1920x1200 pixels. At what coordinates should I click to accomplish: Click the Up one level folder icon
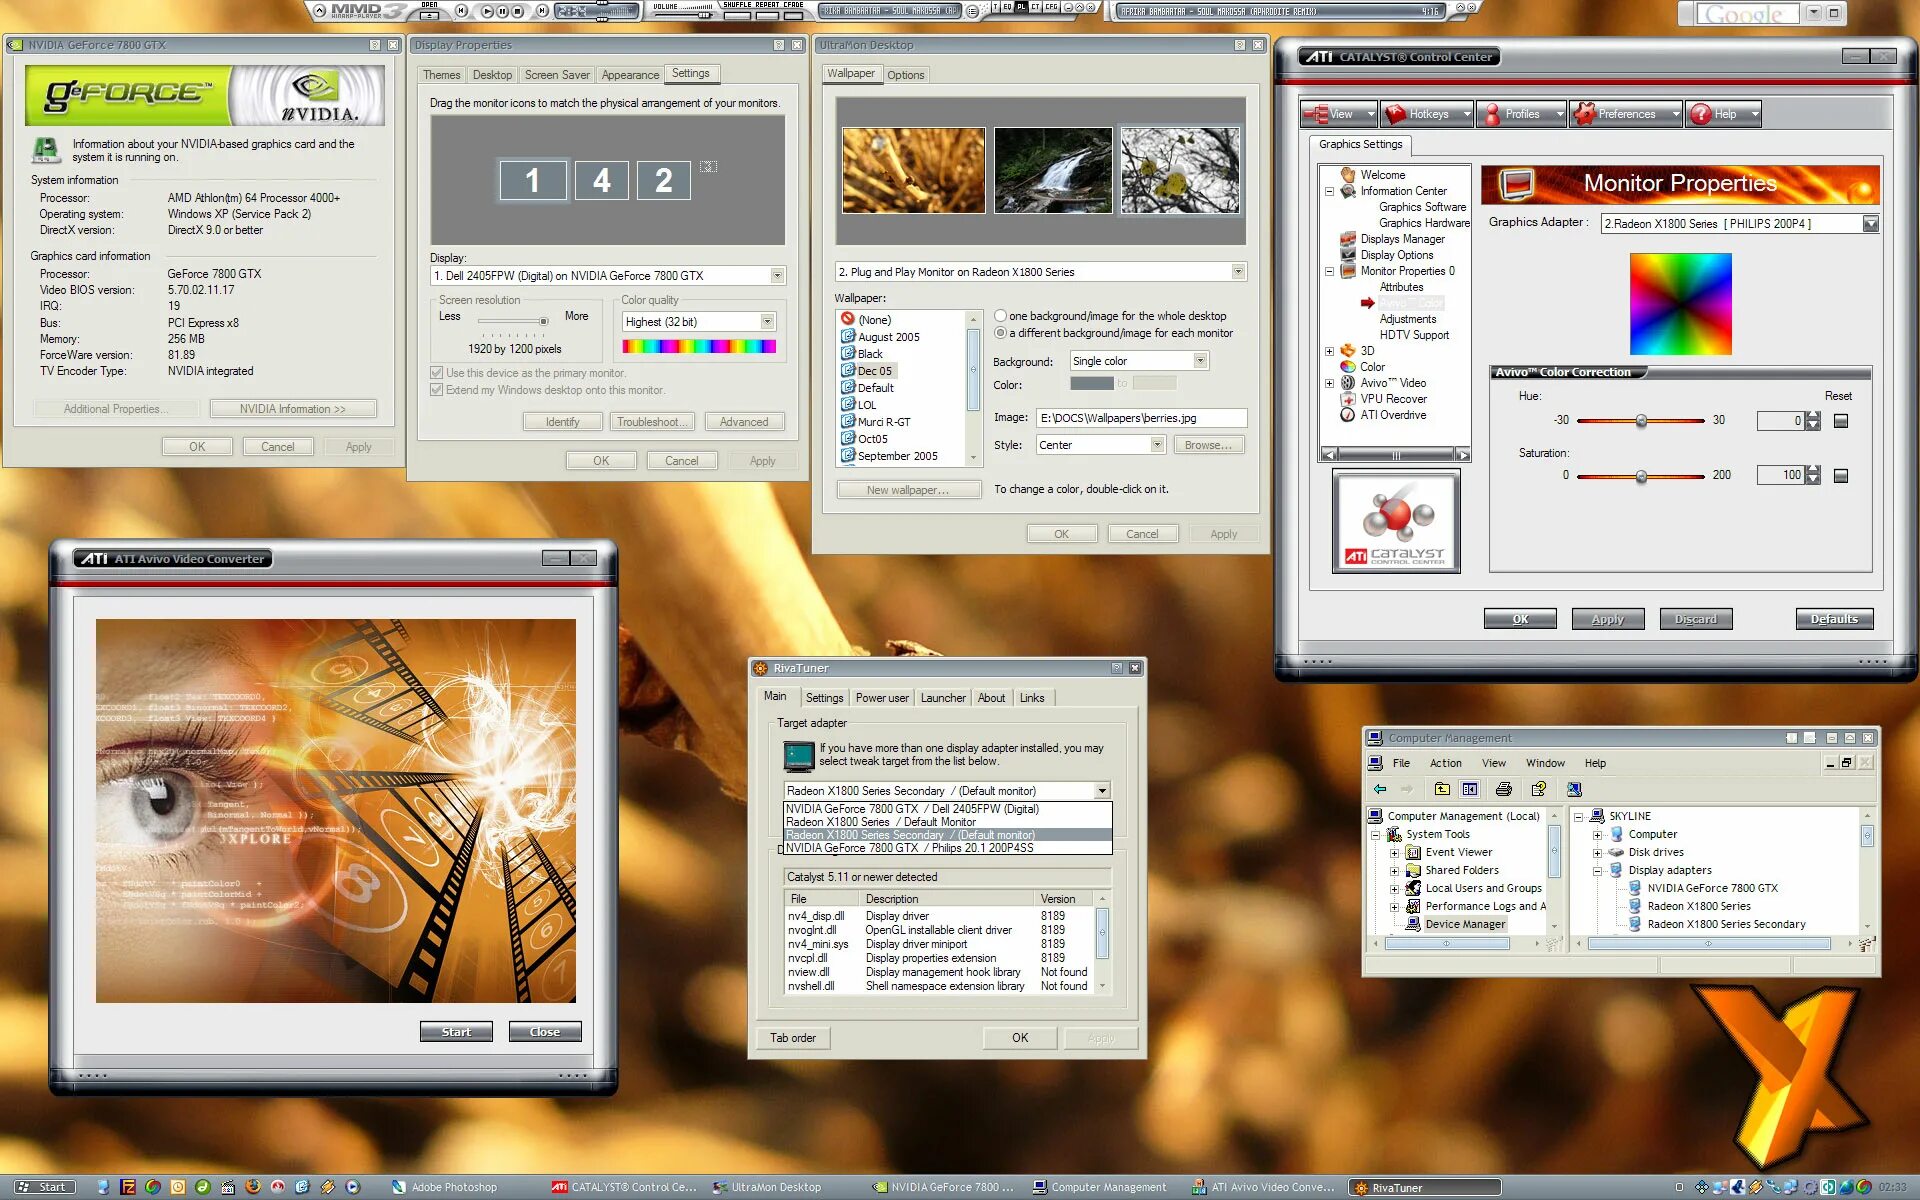point(1441,789)
